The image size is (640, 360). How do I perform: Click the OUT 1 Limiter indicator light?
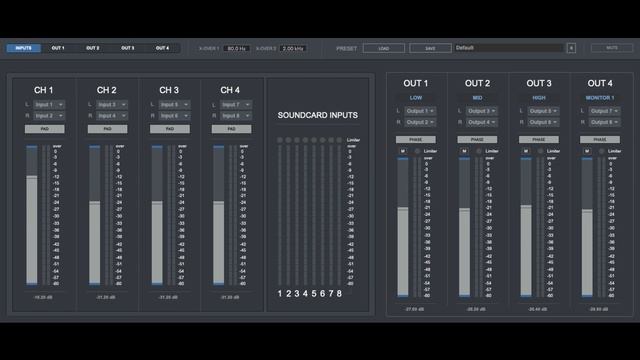pos(417,151)
